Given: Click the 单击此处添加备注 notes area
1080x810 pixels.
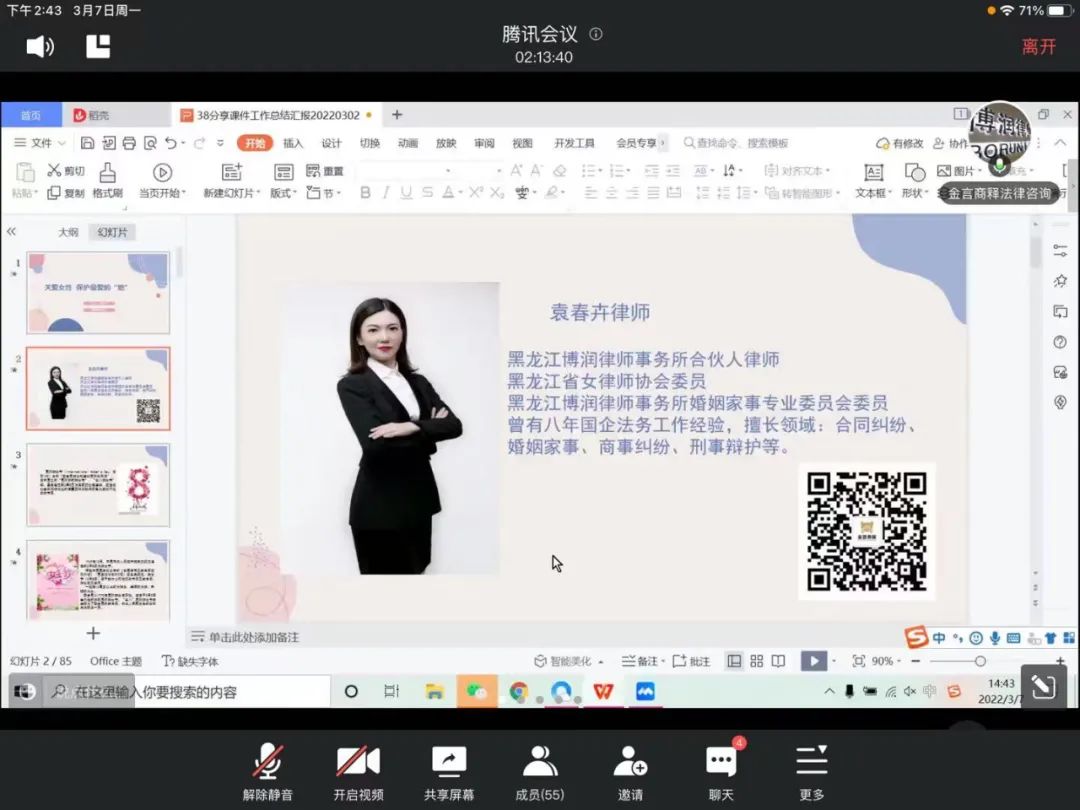Looking at the screenshot, I should click(254, 637).
